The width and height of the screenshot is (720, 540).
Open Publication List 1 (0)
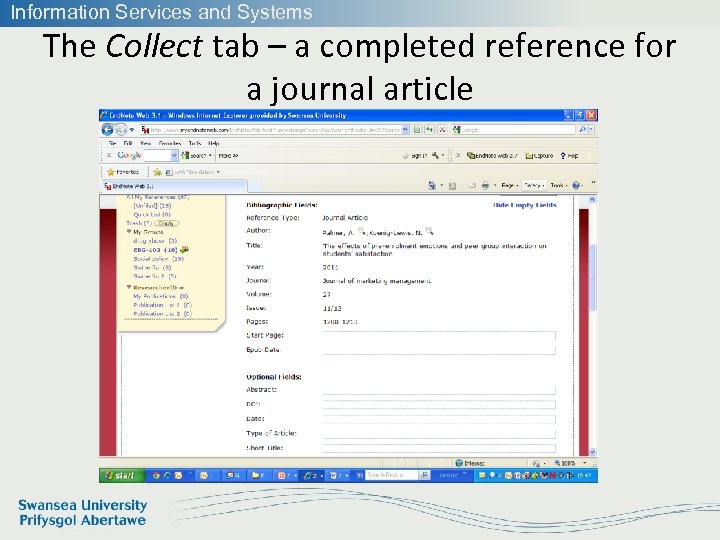(163, 305)
